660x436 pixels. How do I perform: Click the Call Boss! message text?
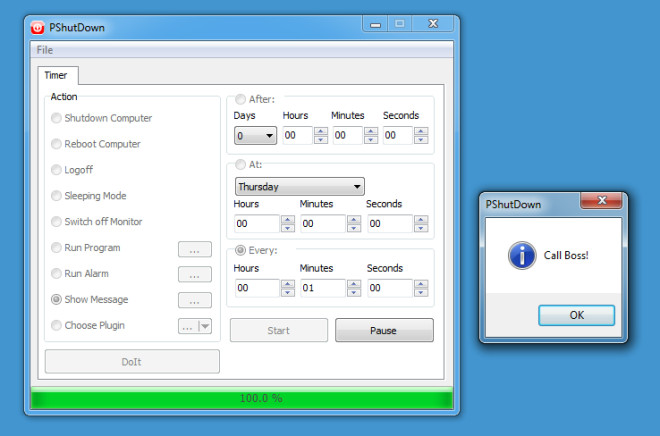coord(566,255)
